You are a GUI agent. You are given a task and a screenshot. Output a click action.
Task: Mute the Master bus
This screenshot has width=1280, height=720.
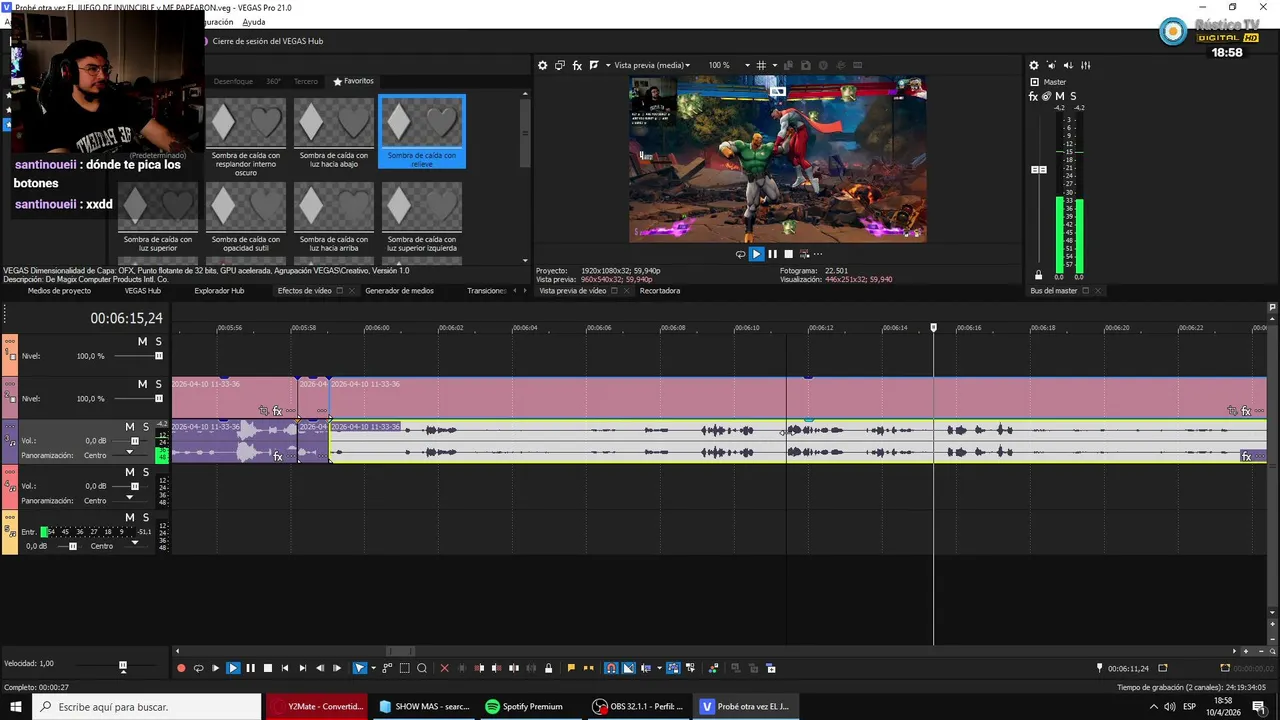pos(1060,97)
